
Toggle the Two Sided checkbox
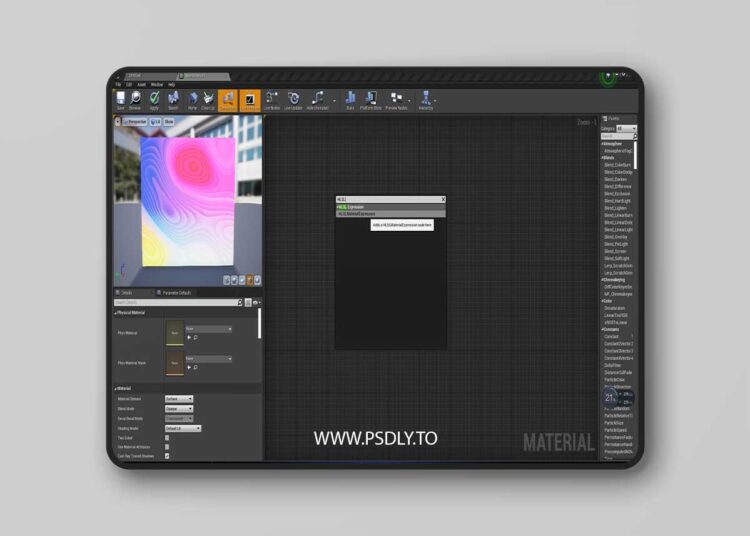point(167,437)
